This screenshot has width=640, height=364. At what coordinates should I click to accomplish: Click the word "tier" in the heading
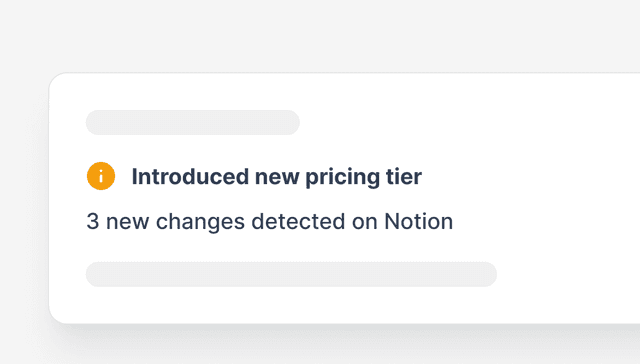pyautogui.click(x=404, y=176)
